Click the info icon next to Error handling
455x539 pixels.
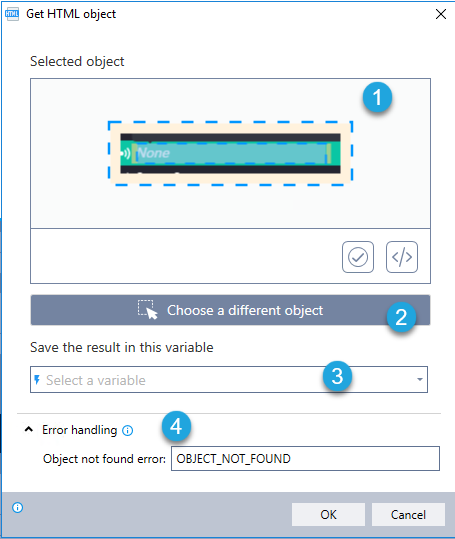coord(127,430)
